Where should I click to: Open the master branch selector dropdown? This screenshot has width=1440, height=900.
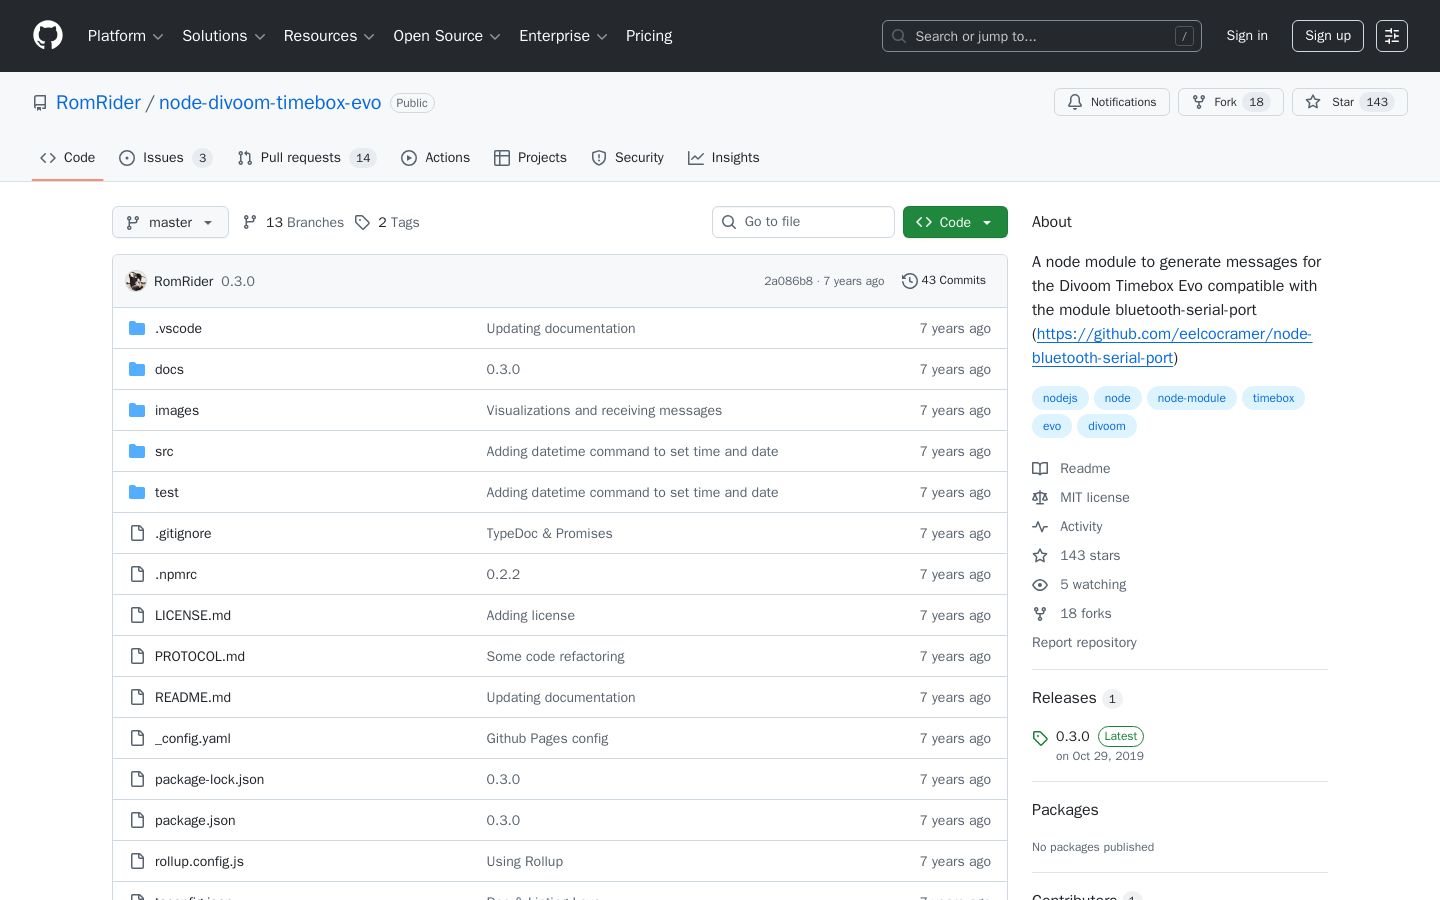pos(170,222)
